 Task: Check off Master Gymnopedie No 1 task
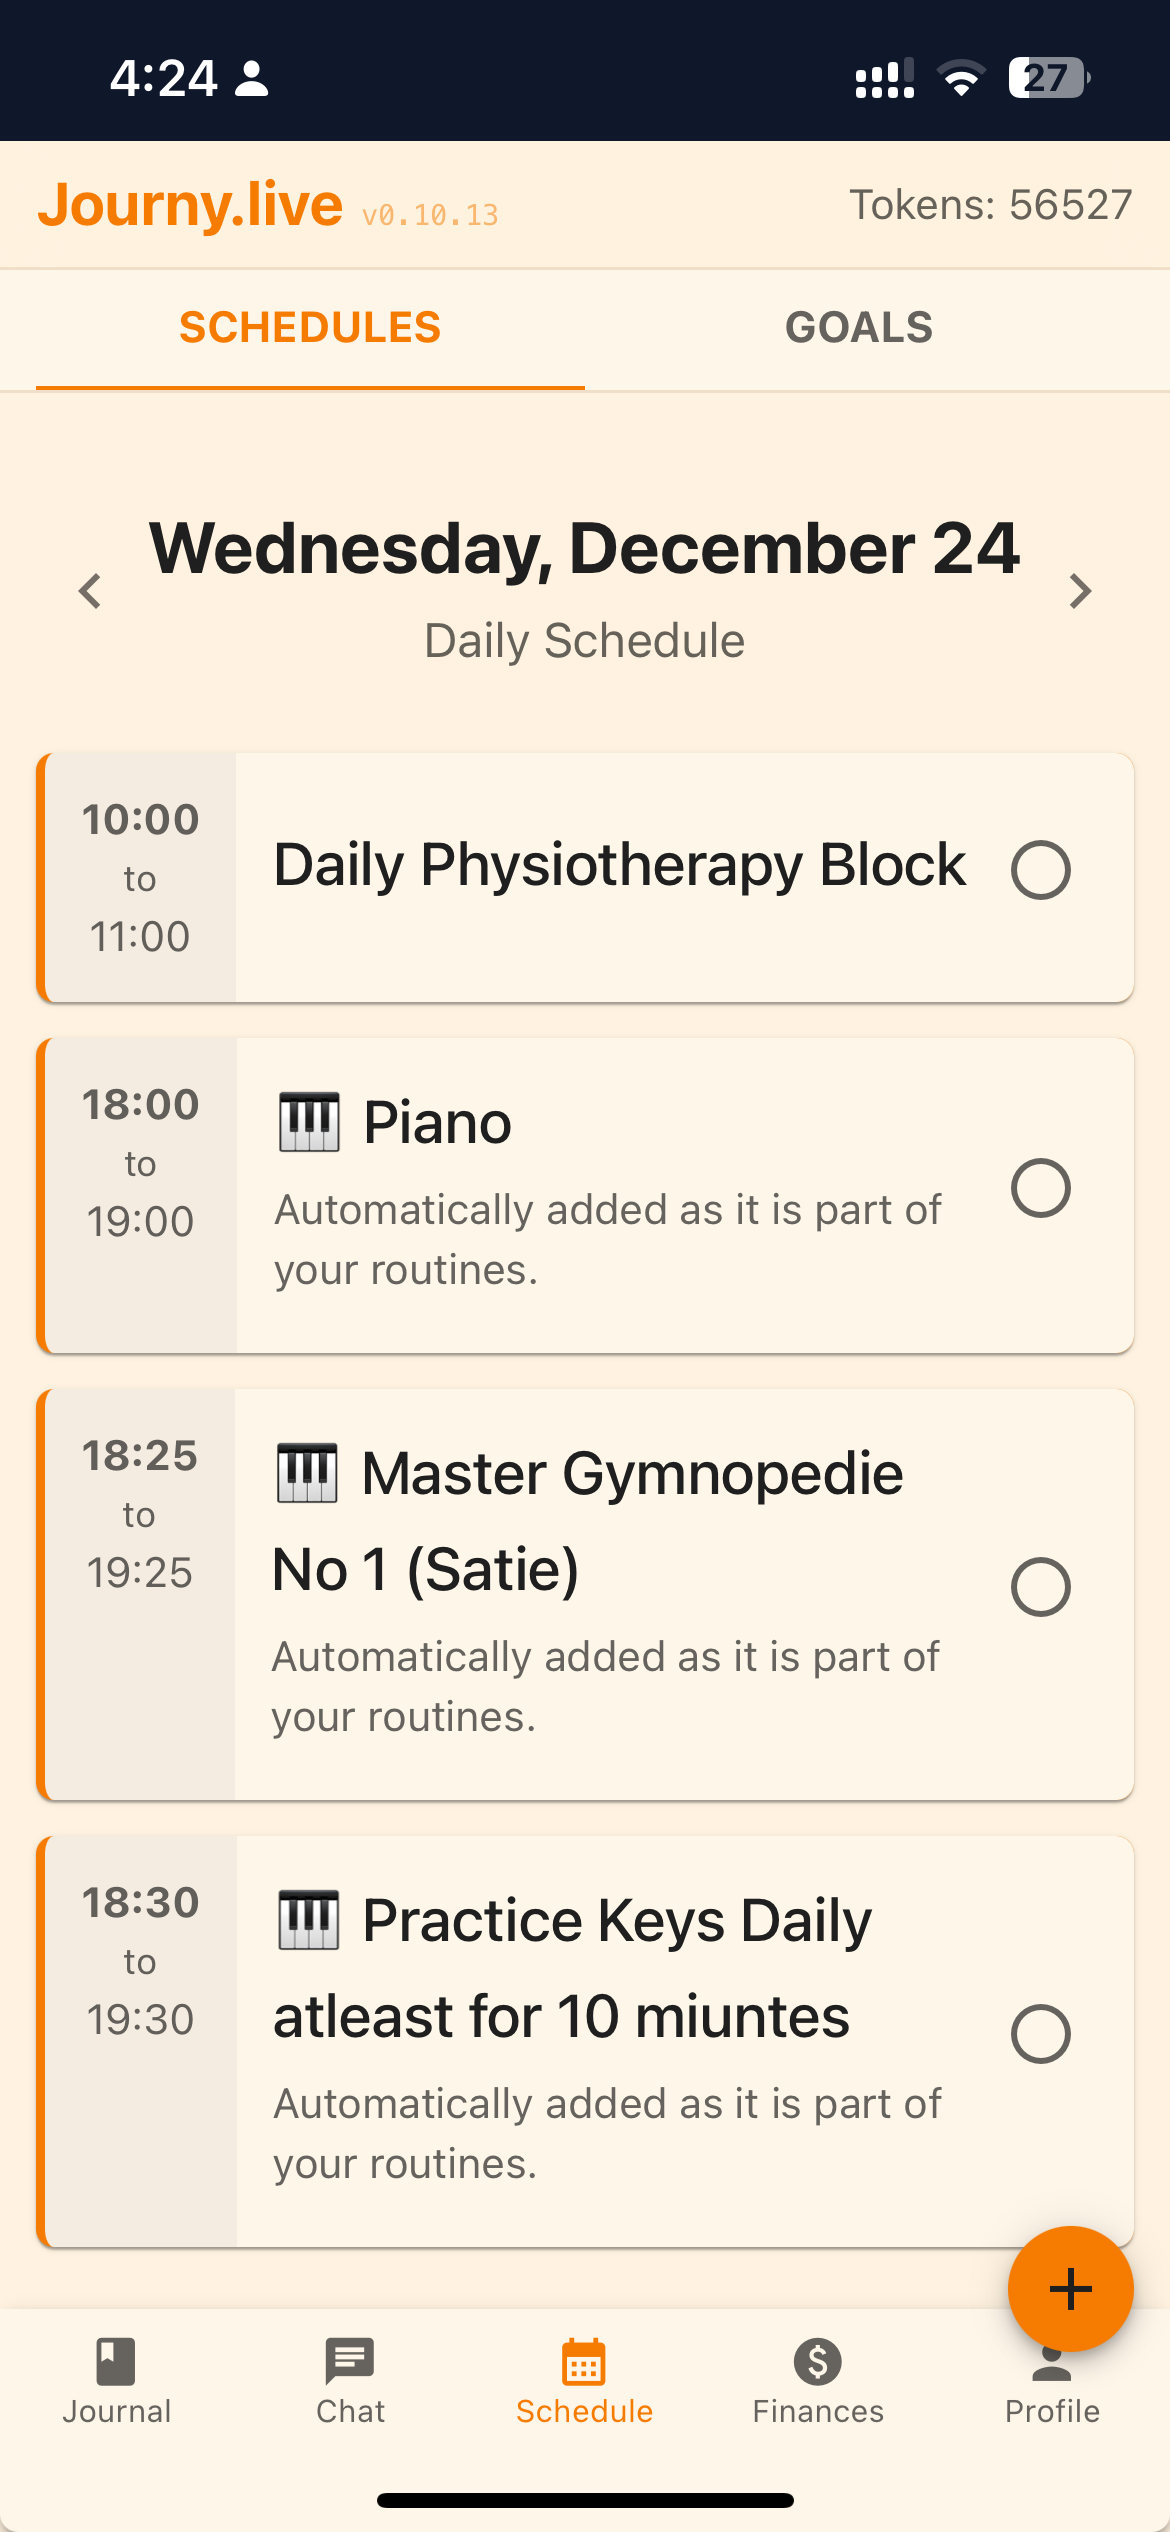coord(1040,1587)
